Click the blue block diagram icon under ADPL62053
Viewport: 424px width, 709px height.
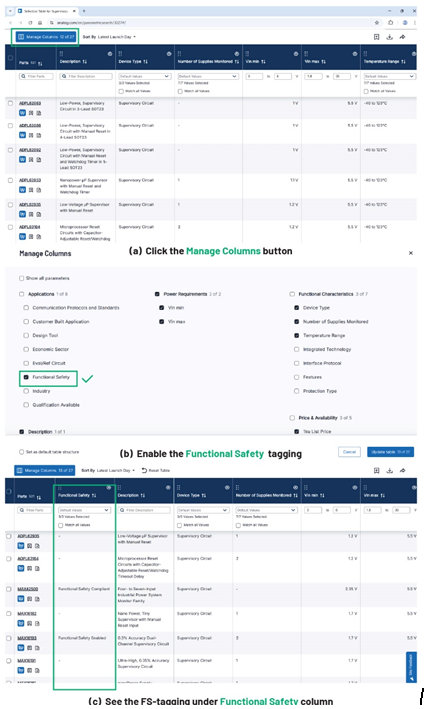22,113
